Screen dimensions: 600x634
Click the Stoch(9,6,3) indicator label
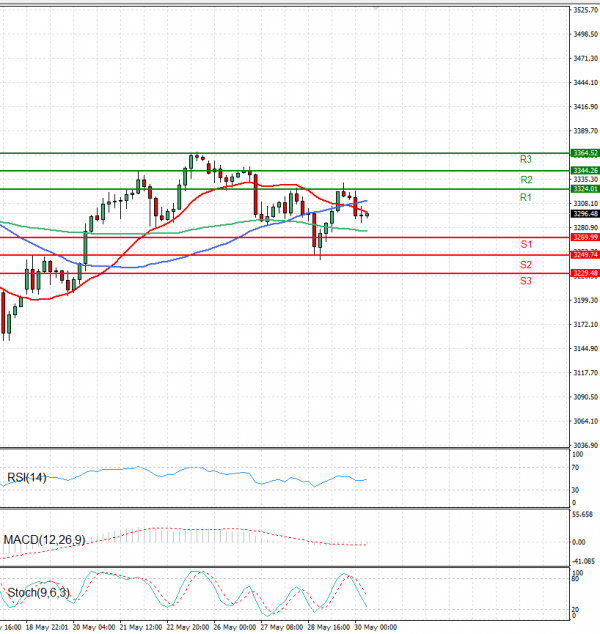tap(37, 593)
